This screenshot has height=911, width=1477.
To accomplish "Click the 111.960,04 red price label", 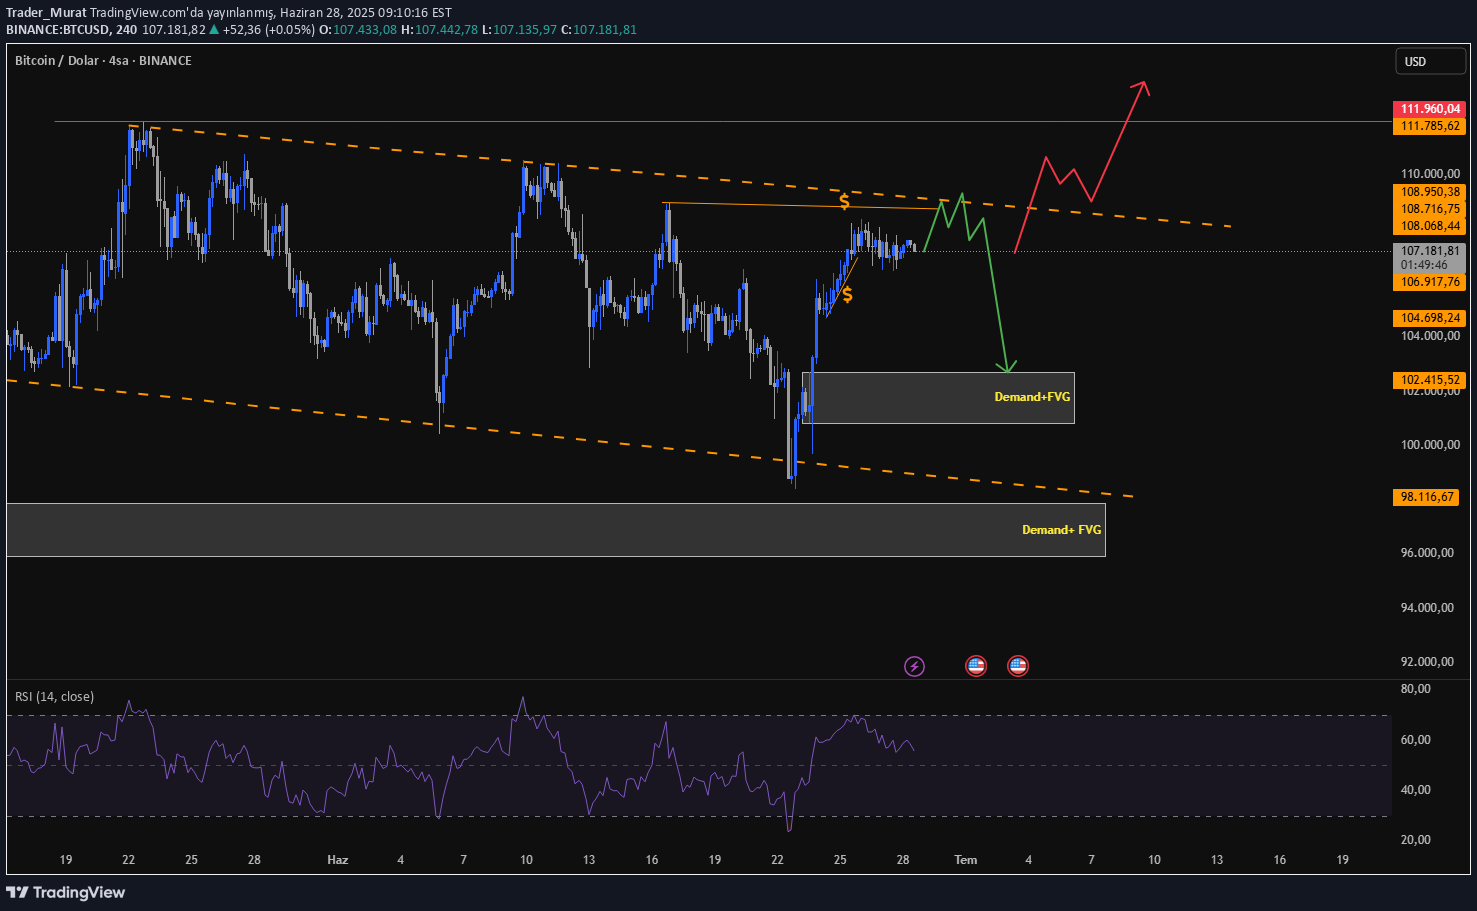I will tap(1429, 109).
